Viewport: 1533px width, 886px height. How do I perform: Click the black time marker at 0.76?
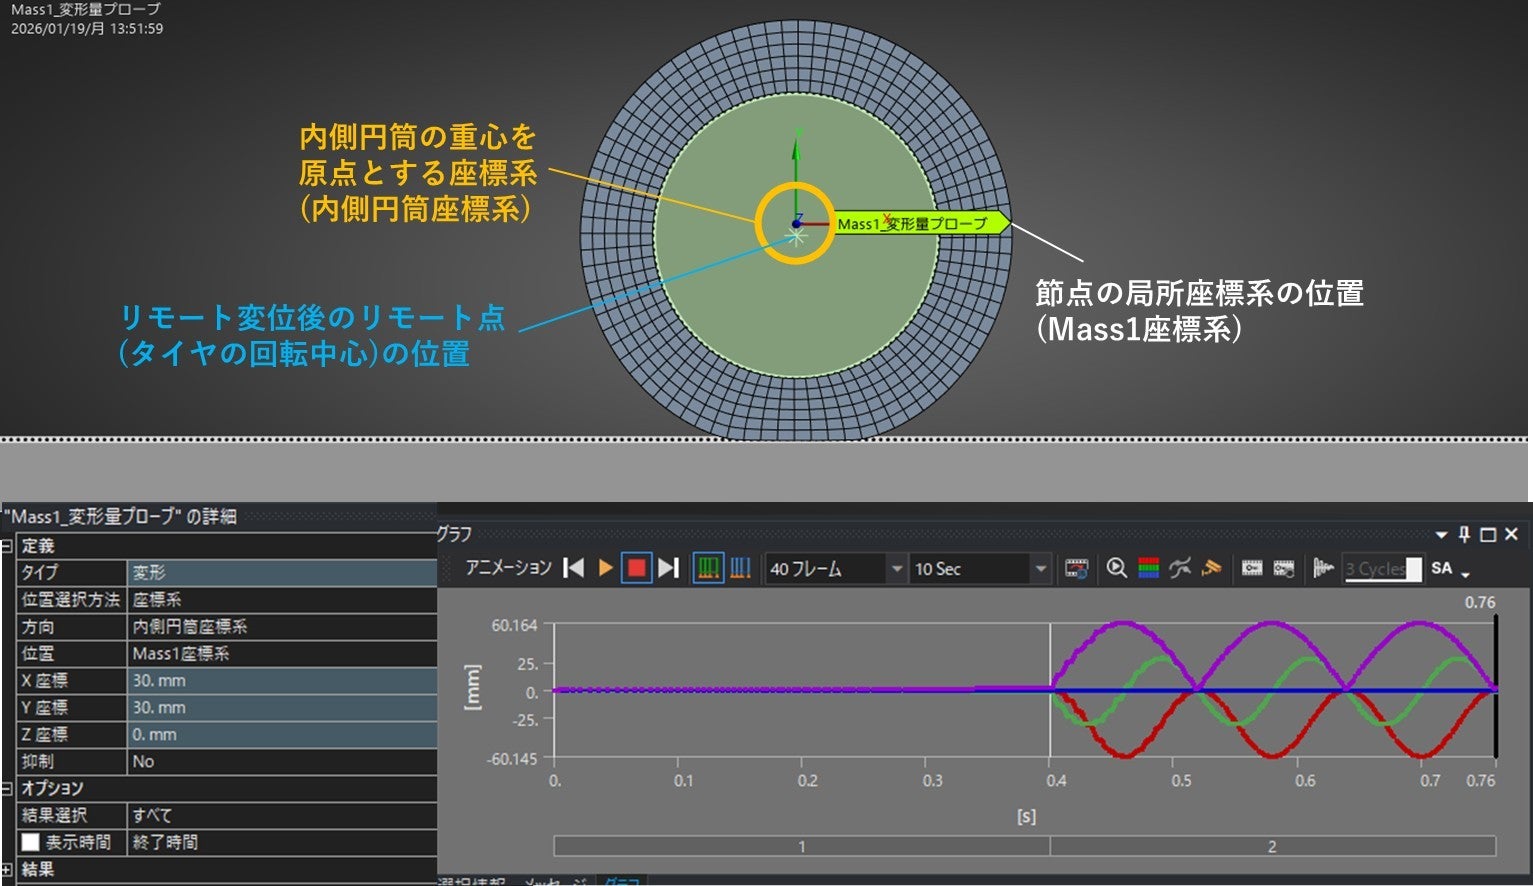pyautogui.click(x=1495, y=686)
